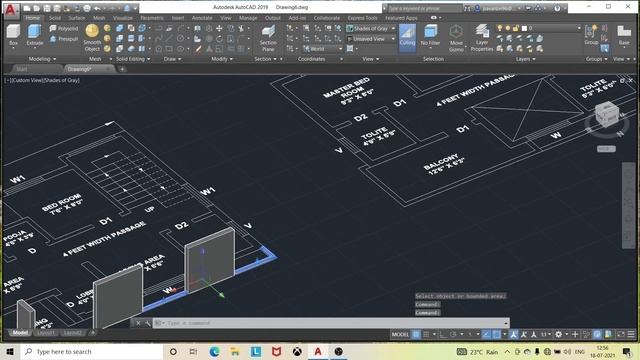The width and height of the screenshot is (640, 360).
Task: Open the Unsaved View dropdown
Action: pyautogui.click(x=371, y=39)
